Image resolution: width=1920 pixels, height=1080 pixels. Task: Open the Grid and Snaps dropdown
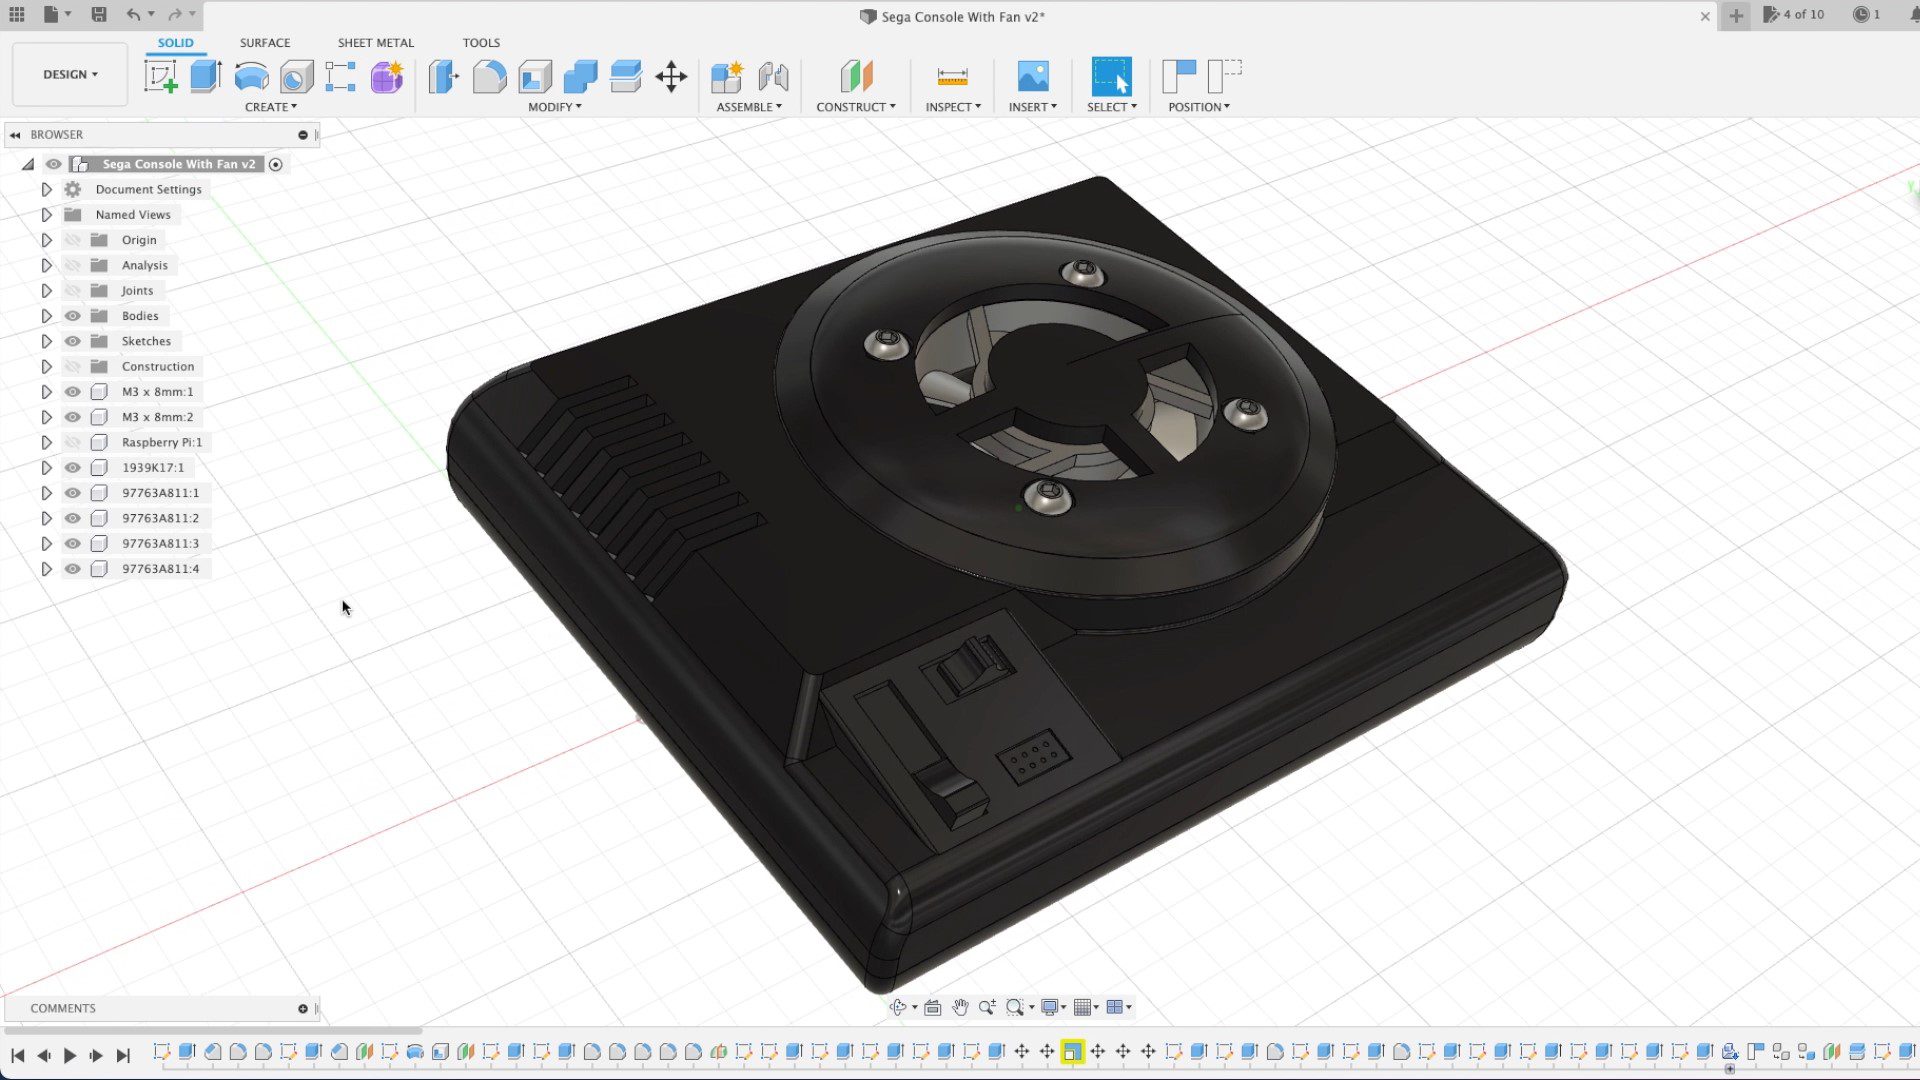tap(1085, 1007)
